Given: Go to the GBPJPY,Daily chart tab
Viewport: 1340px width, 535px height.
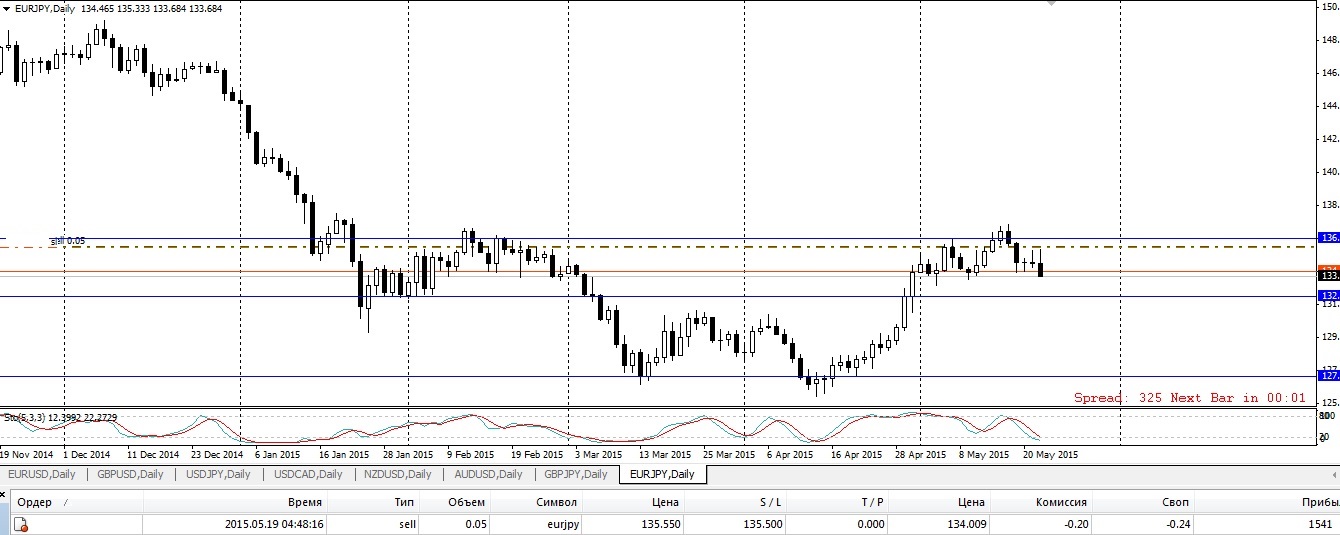Looking at the screenshot, I should click(x=575, y=474).
